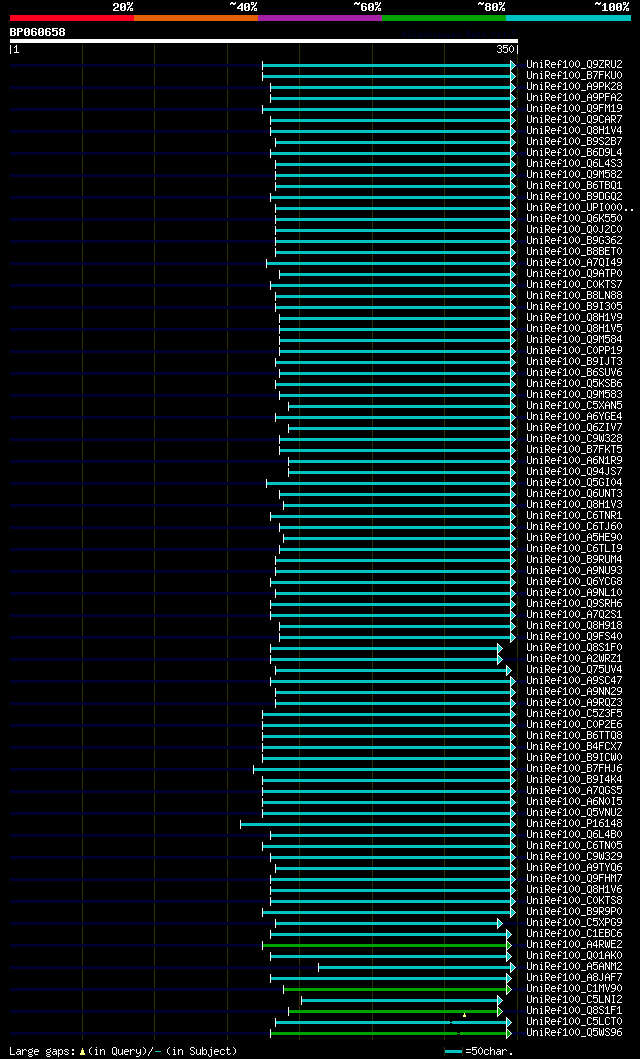
Task: Select the UniRef100_Q9M582 label
Action: point(575,175)
